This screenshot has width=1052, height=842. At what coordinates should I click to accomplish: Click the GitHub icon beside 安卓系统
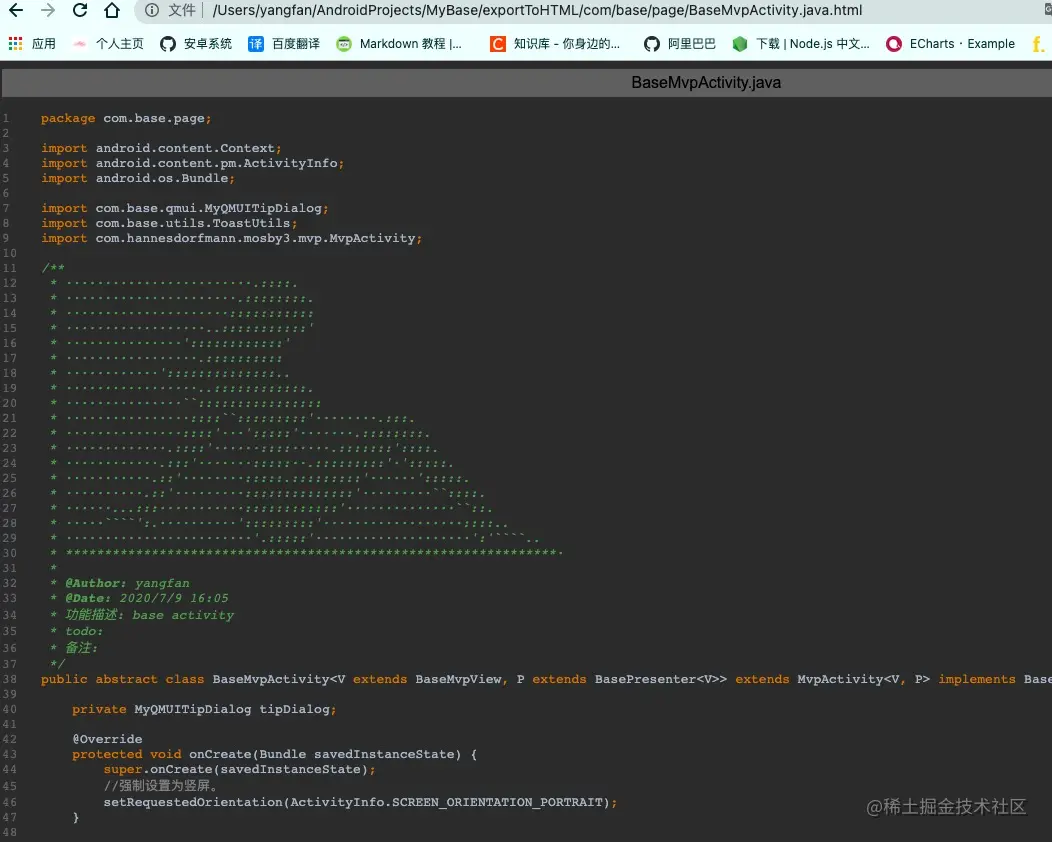[x=168, y=44]
